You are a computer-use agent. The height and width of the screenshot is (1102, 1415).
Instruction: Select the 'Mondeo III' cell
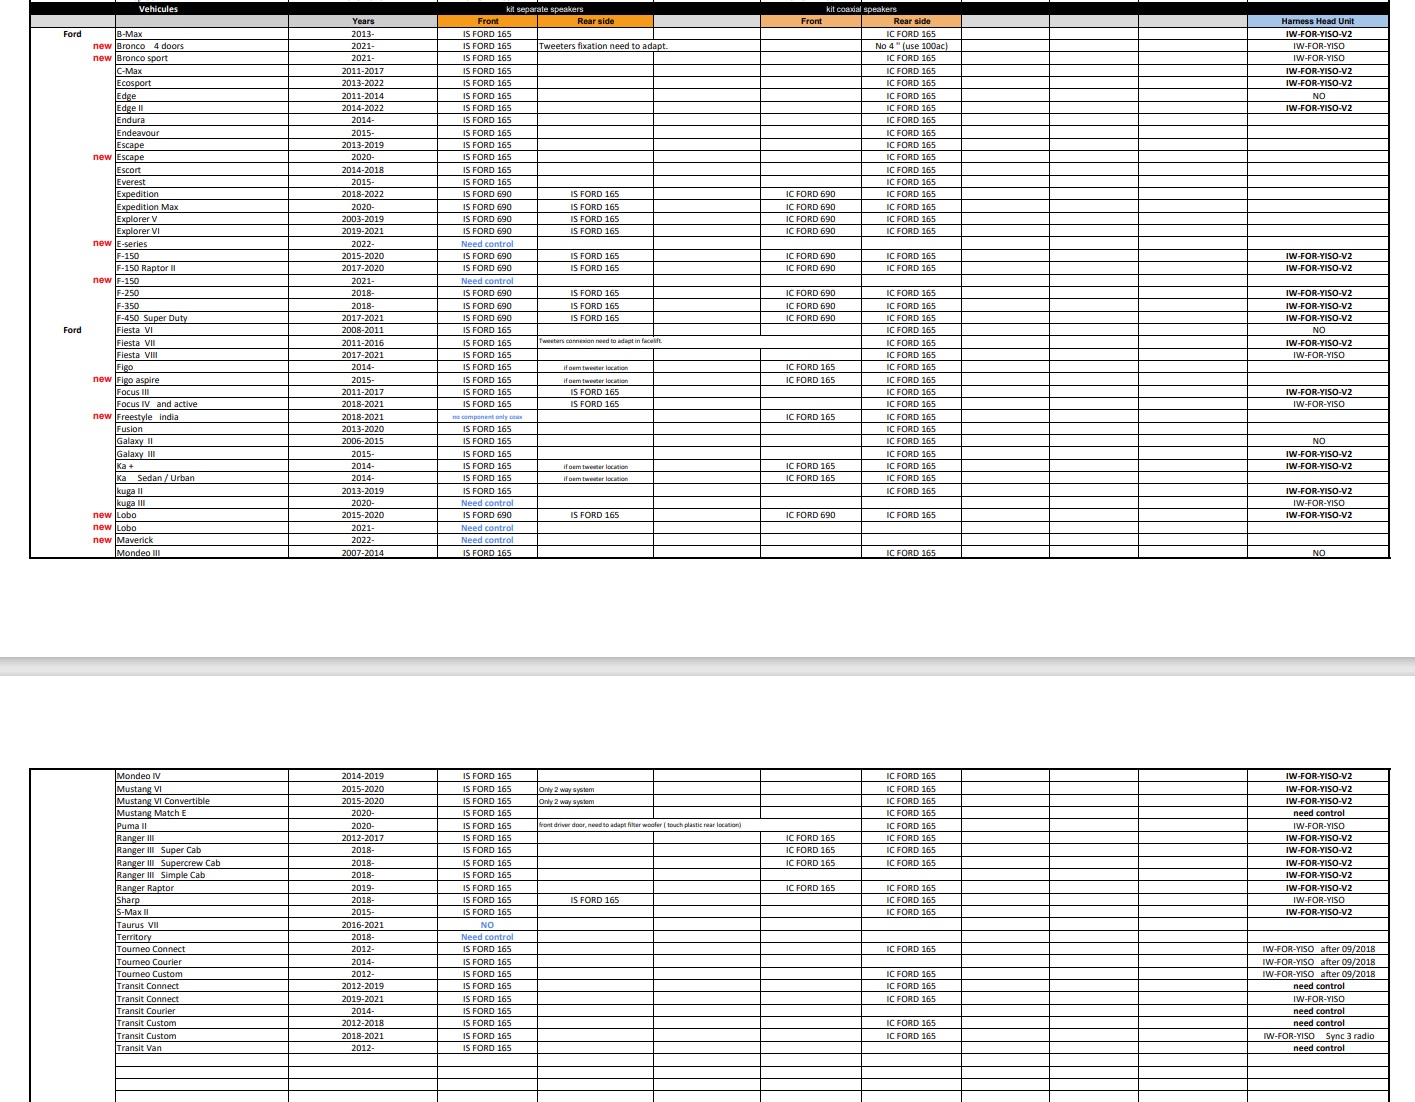pyautogui.click(x=202, y=553)
